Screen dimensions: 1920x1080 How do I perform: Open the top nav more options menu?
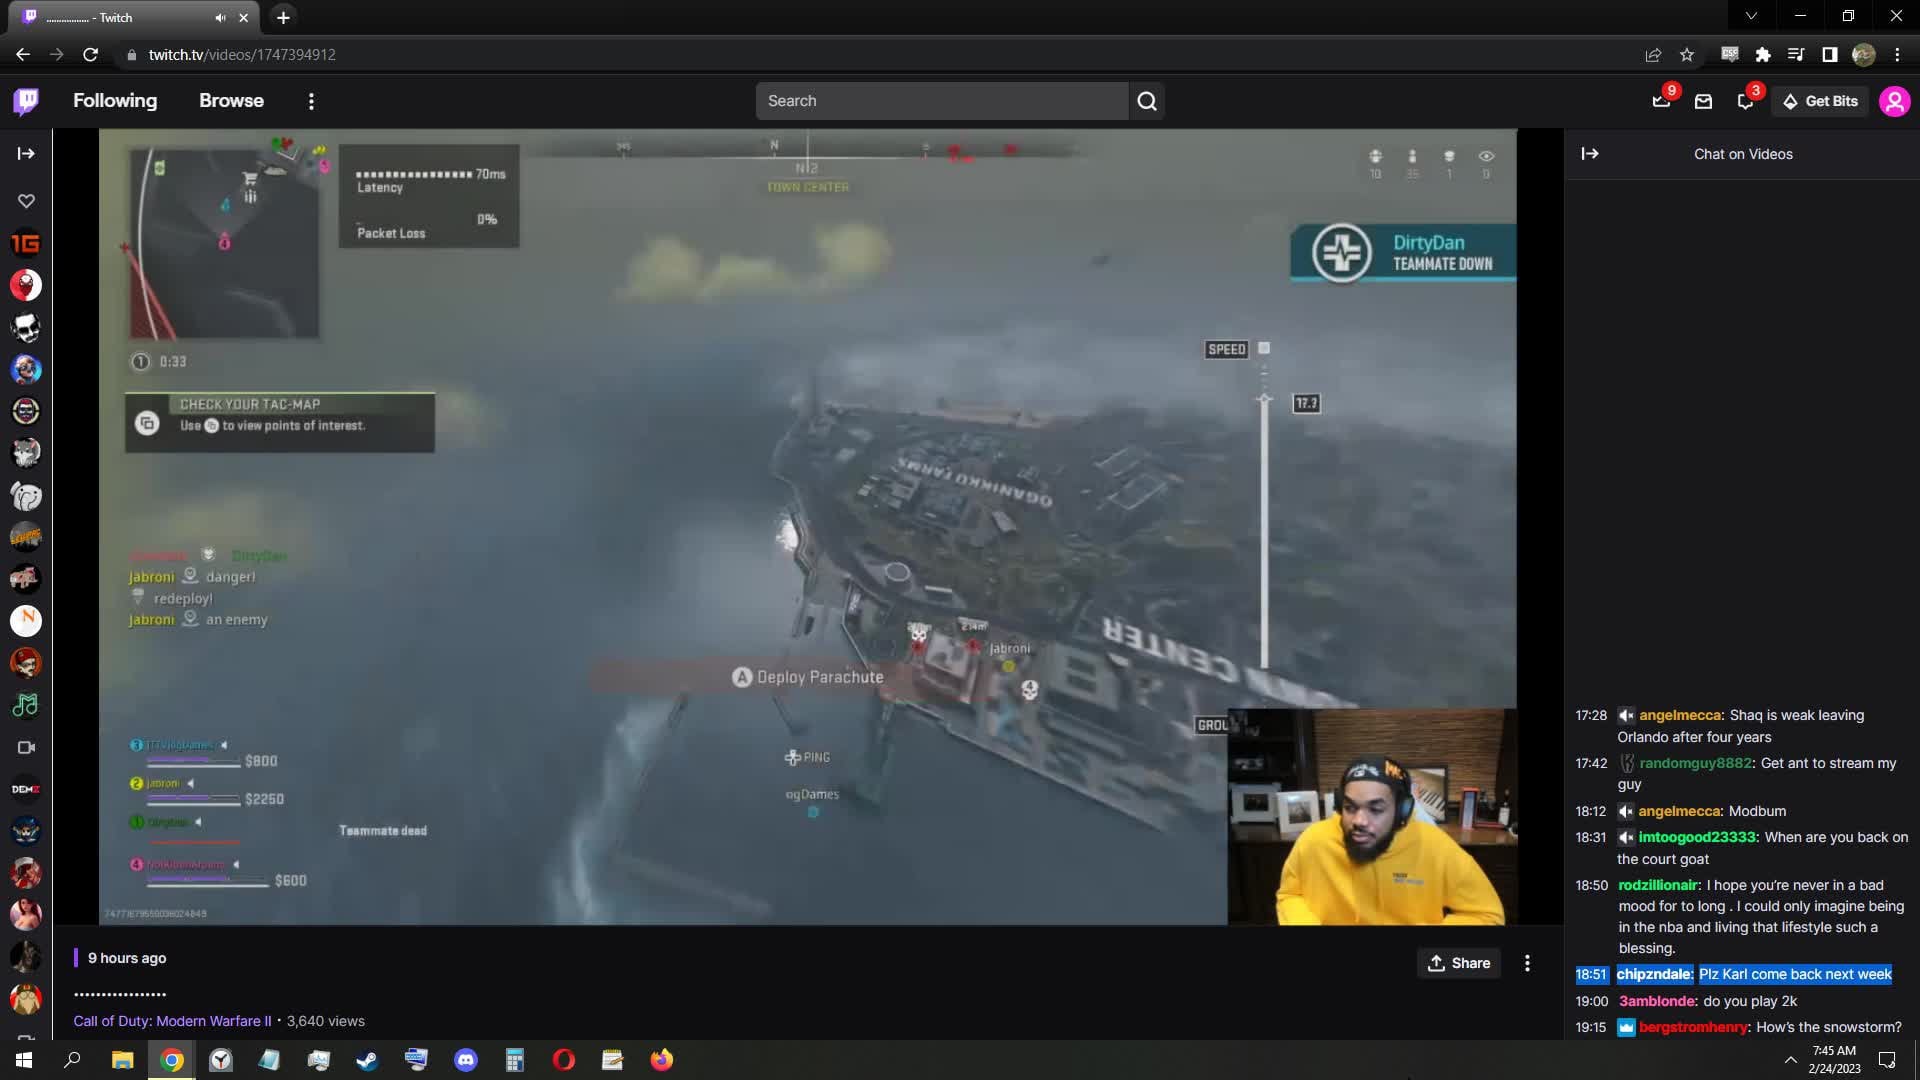311,101
